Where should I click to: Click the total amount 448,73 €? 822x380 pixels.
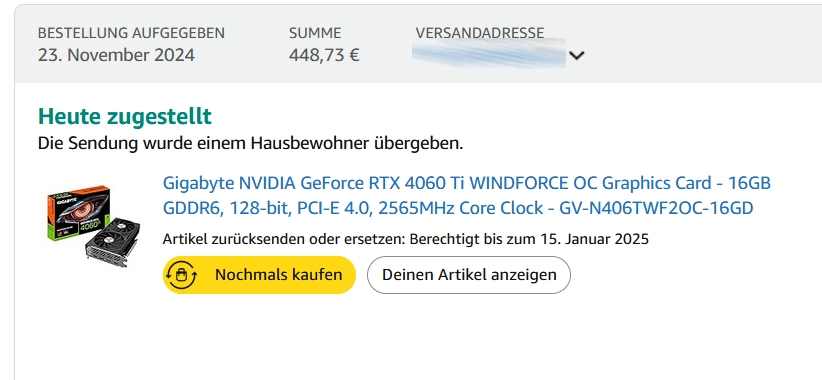tap(324, 55)
